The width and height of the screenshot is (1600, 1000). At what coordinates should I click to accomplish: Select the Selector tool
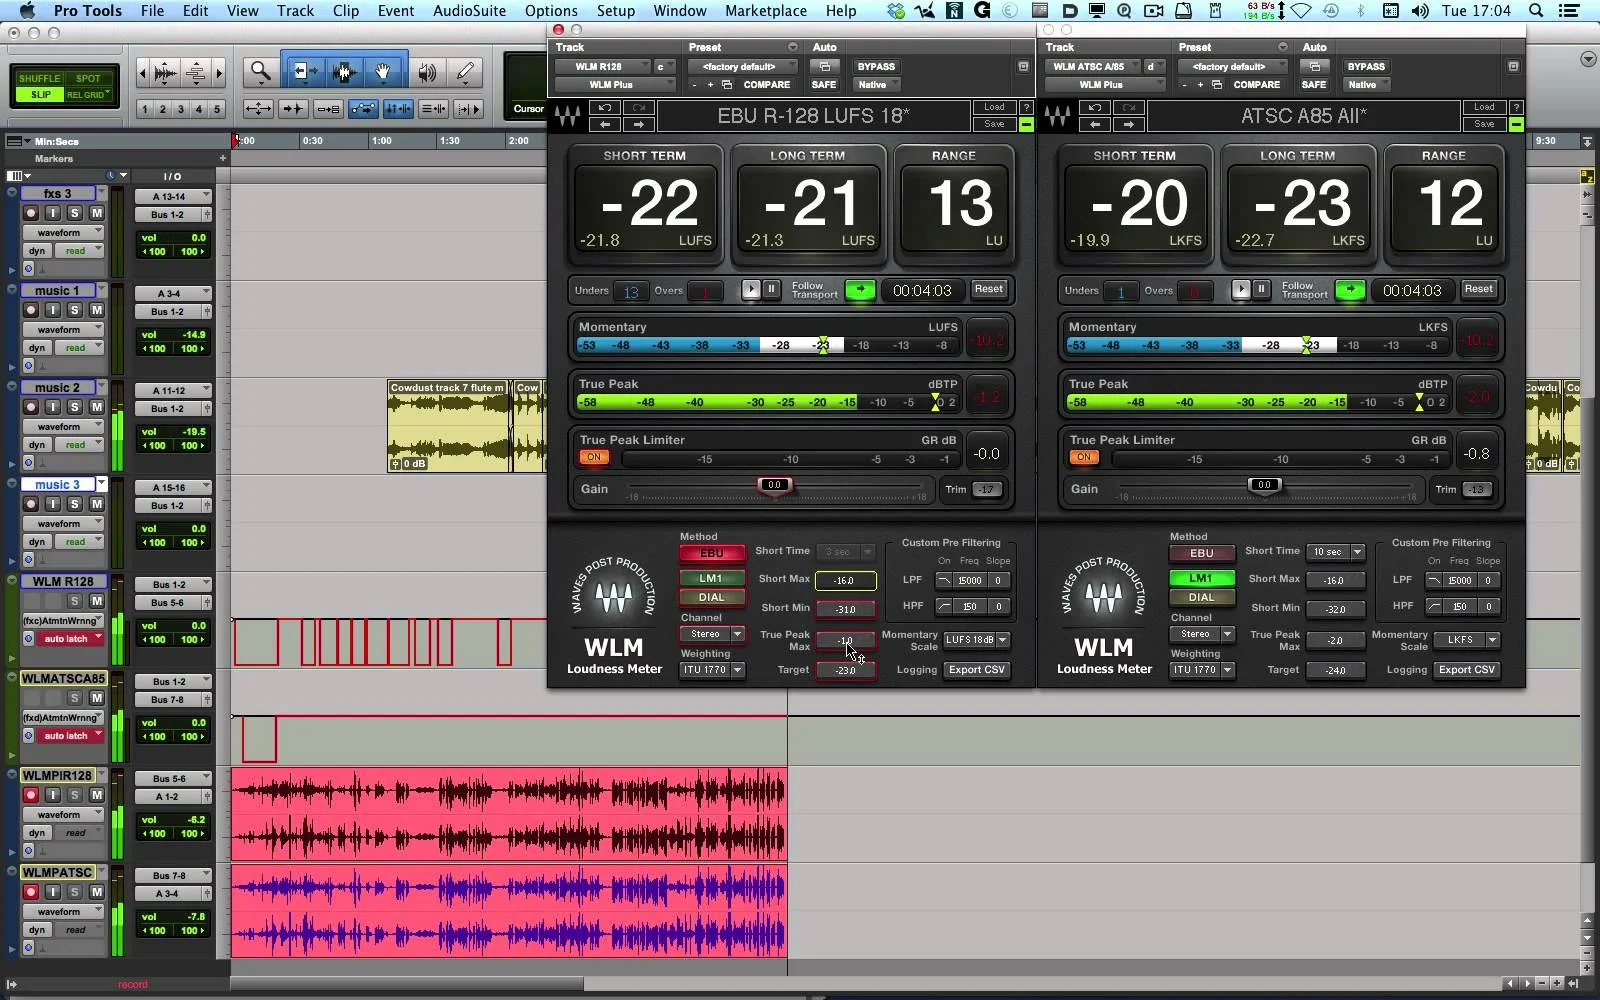click(x=343, y=71)
